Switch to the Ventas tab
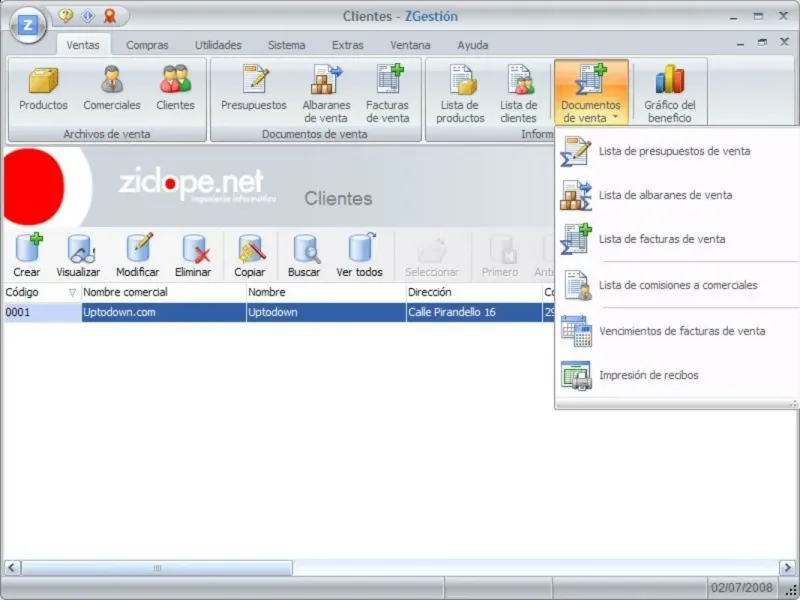 (83, 45)
